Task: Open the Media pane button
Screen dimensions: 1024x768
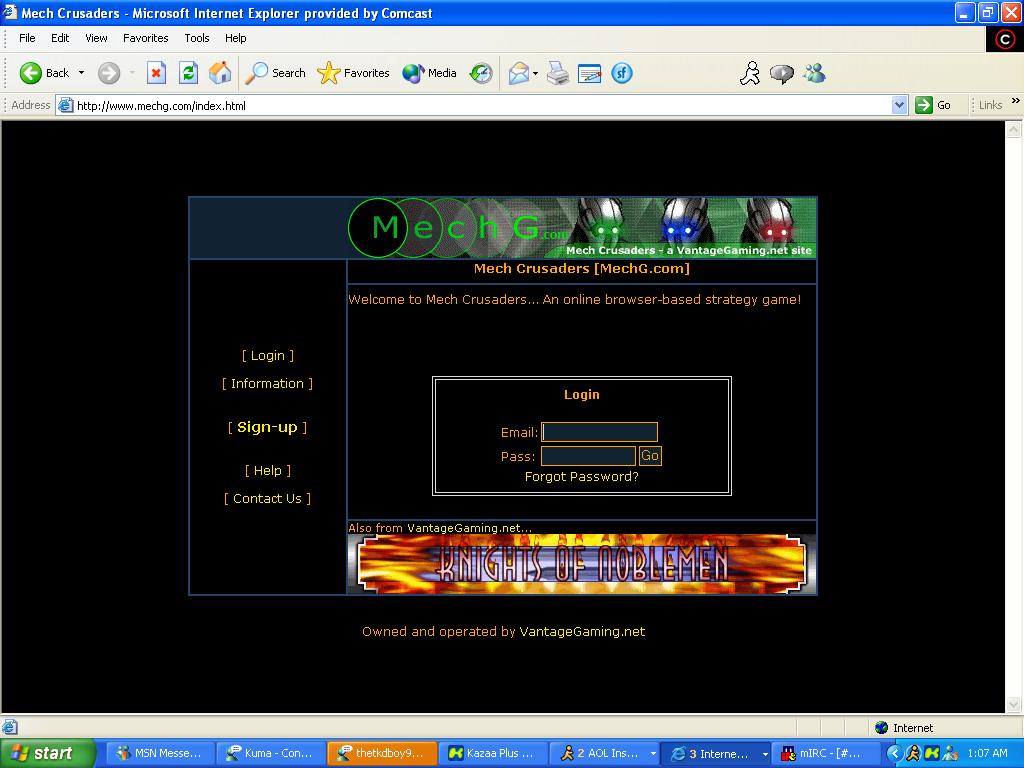Action: [x=429, y=73]
